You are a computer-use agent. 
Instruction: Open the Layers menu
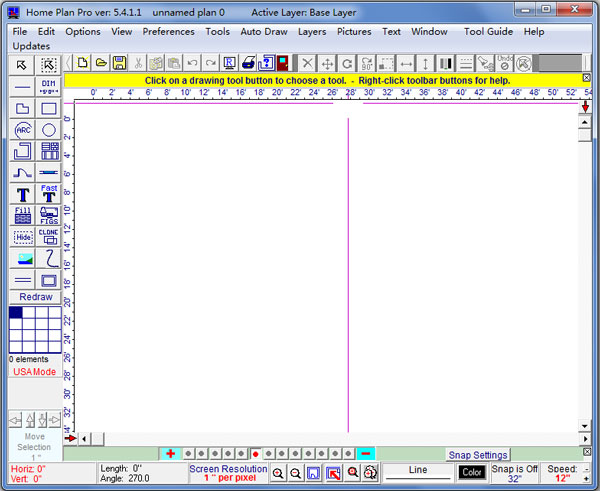coord(312,32)
